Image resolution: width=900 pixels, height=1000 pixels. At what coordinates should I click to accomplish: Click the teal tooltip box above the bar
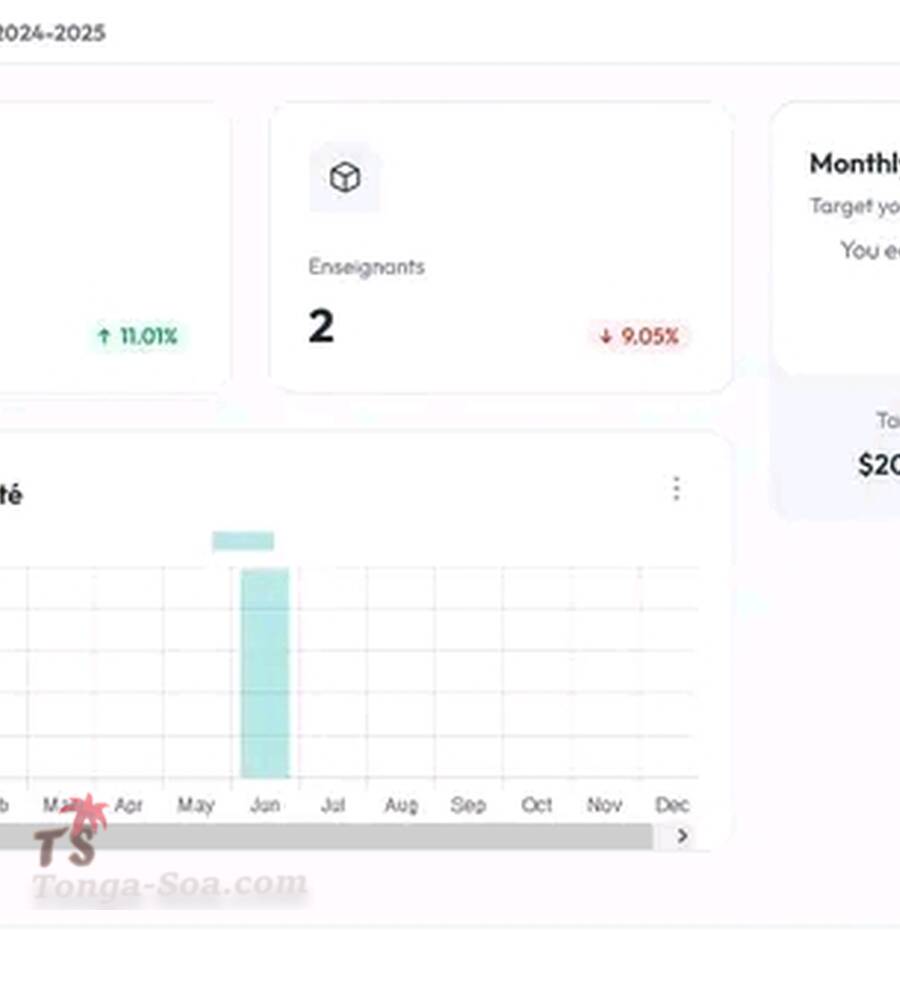pyautogui.click(x=243, y=541)
